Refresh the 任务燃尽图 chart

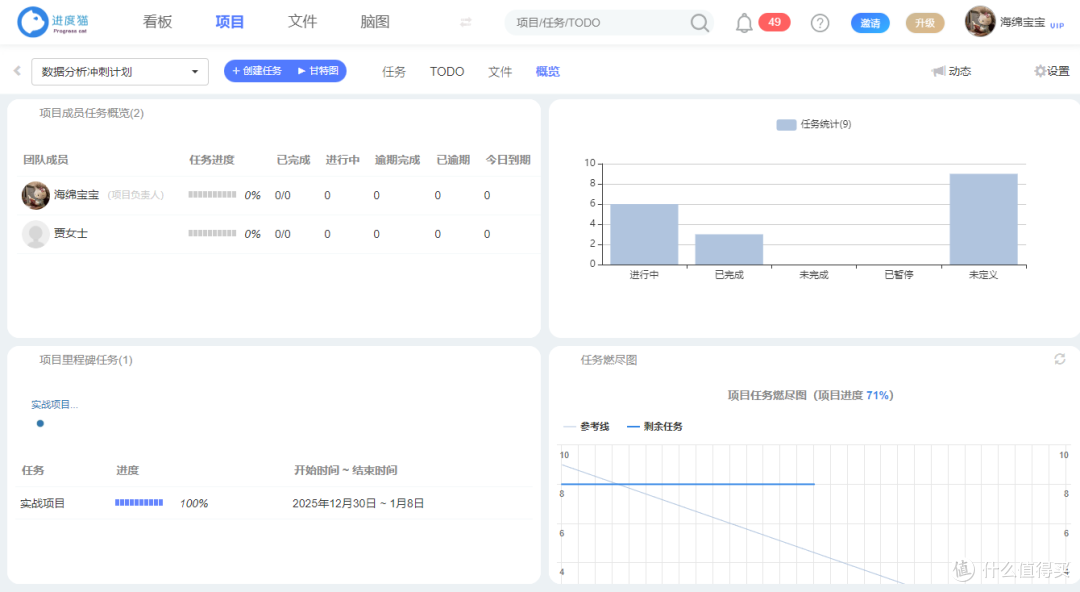pos(1059,359)
